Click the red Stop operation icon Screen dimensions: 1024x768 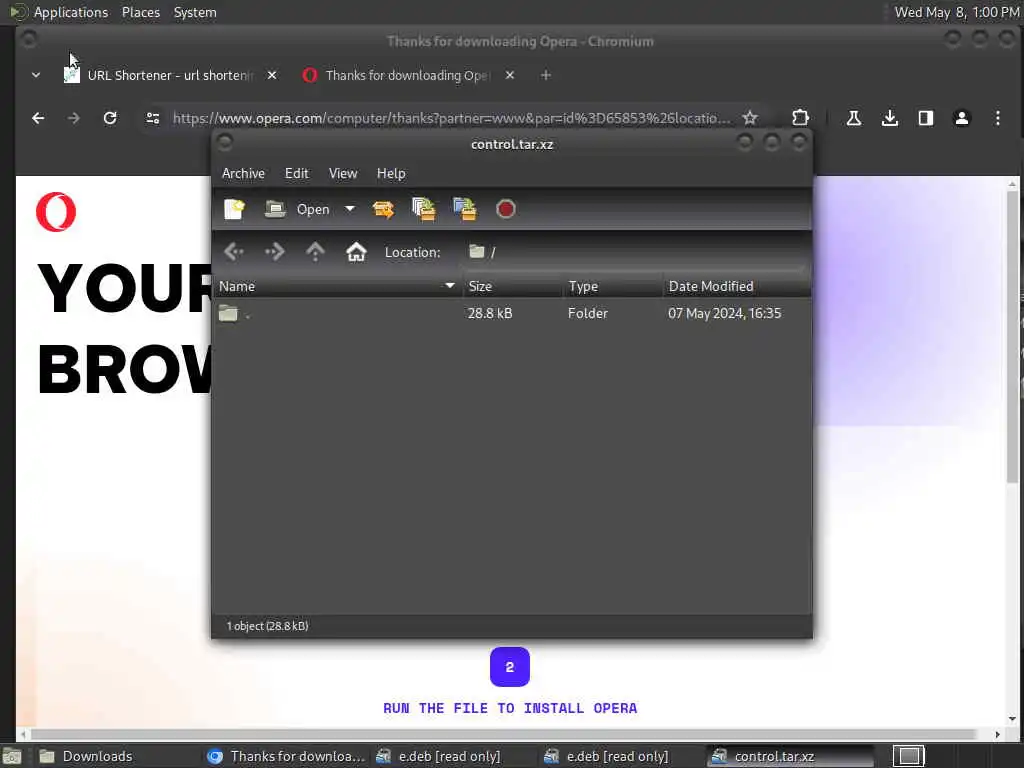point(505,209)
